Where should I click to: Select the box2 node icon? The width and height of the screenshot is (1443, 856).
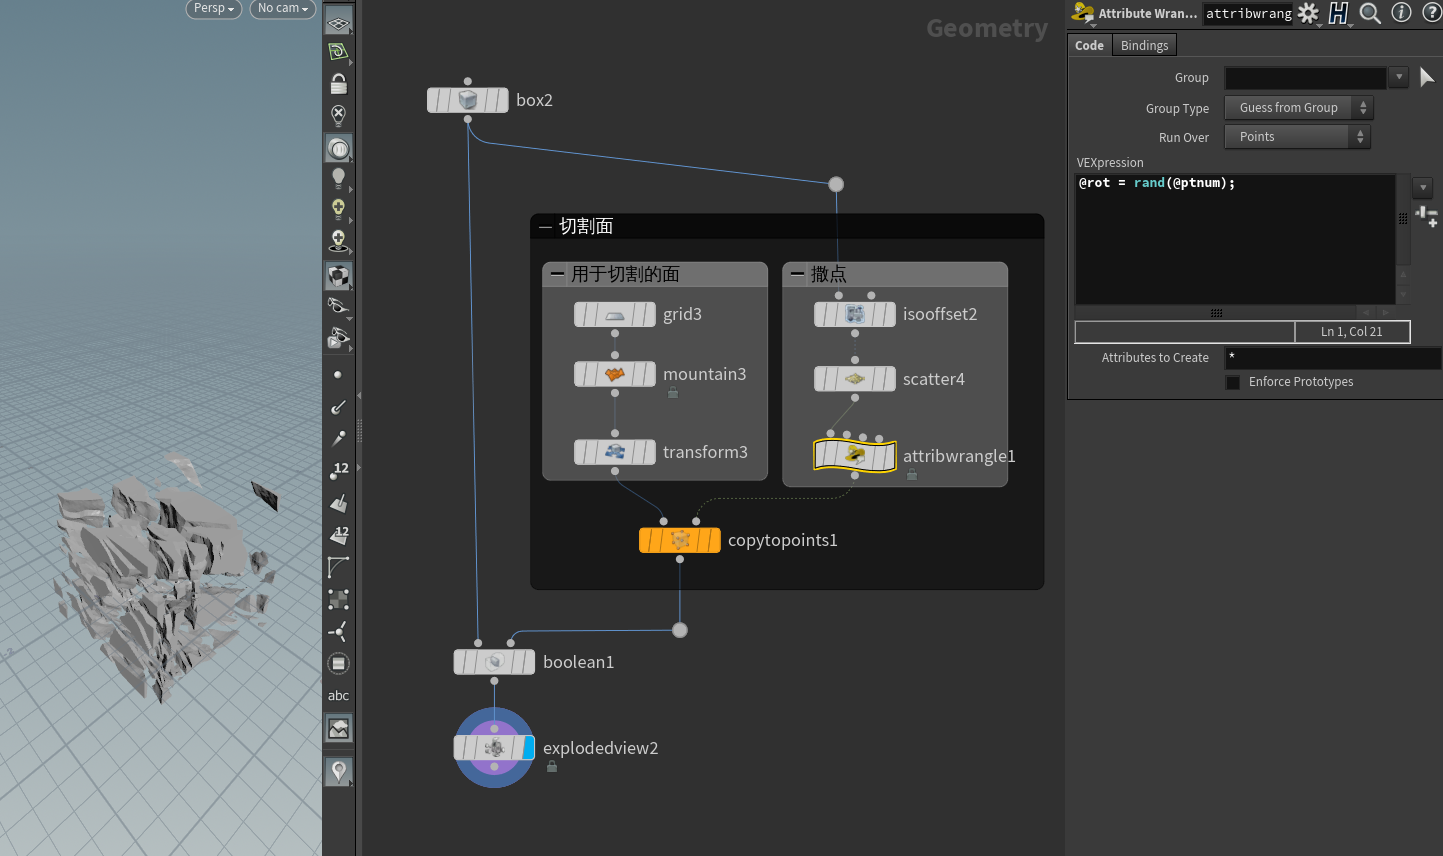(468, 100)
